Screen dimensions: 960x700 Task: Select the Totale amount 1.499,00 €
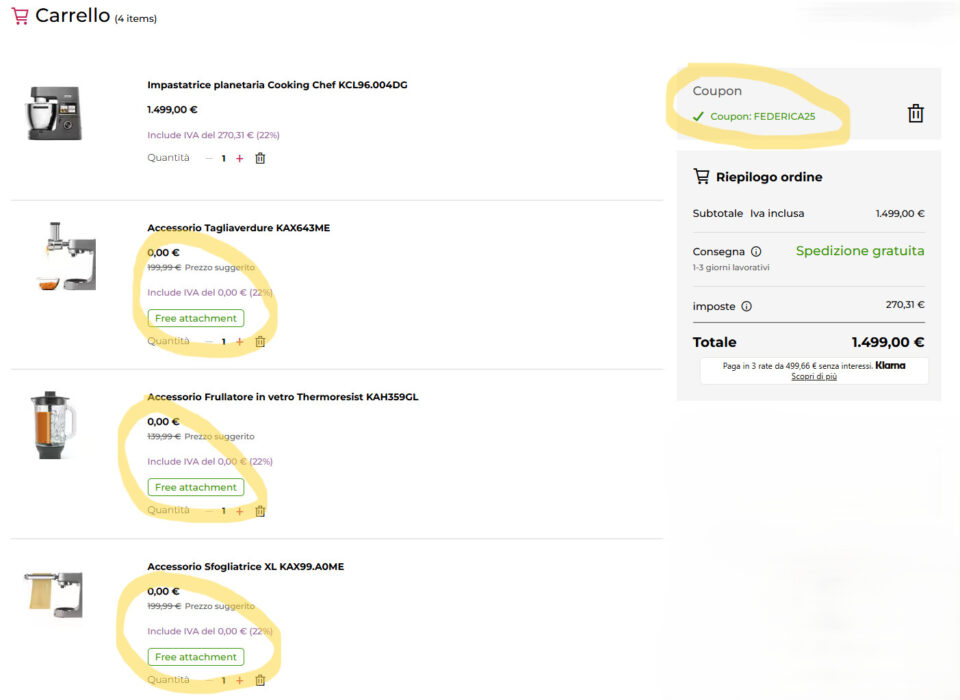coord(888,342)
